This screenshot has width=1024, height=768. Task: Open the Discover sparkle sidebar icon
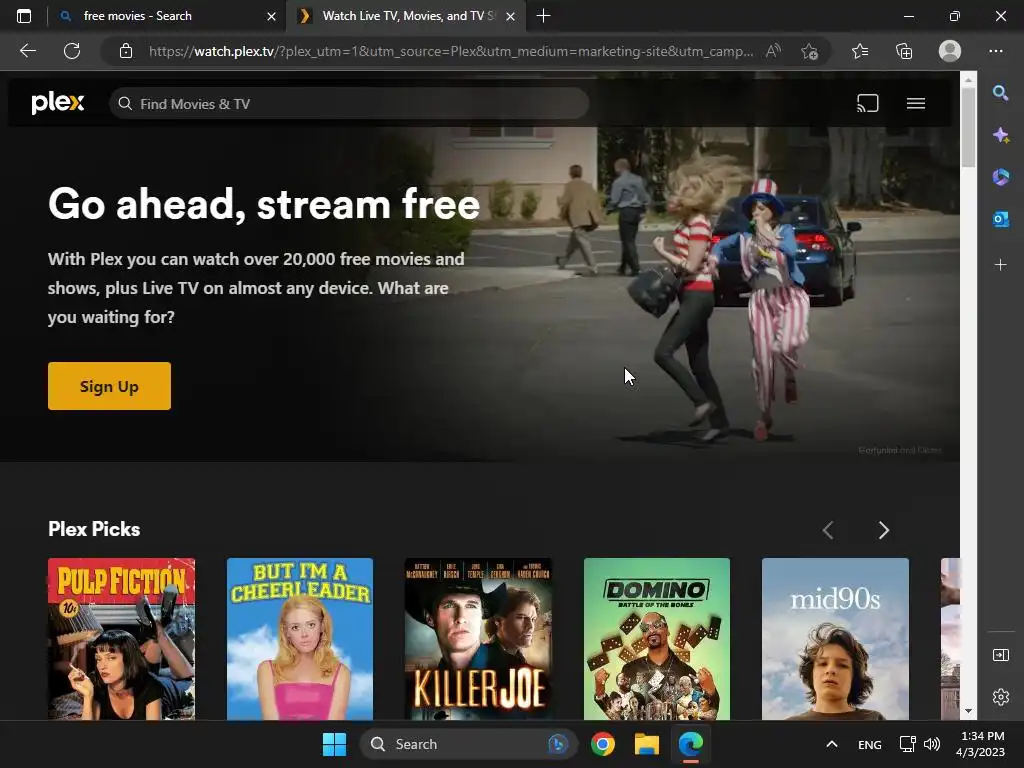(1000, 135)
